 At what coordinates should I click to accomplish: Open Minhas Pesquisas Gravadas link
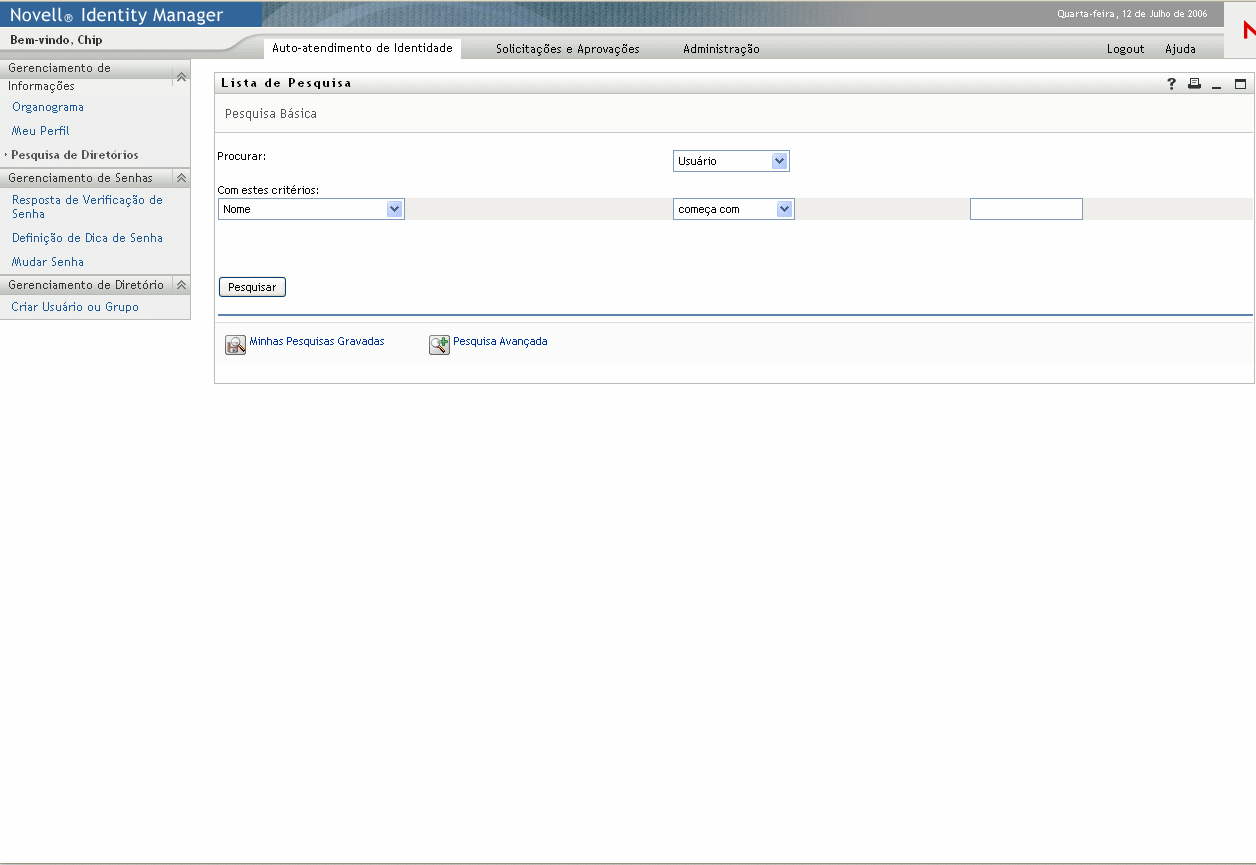[x=317, y=341]
